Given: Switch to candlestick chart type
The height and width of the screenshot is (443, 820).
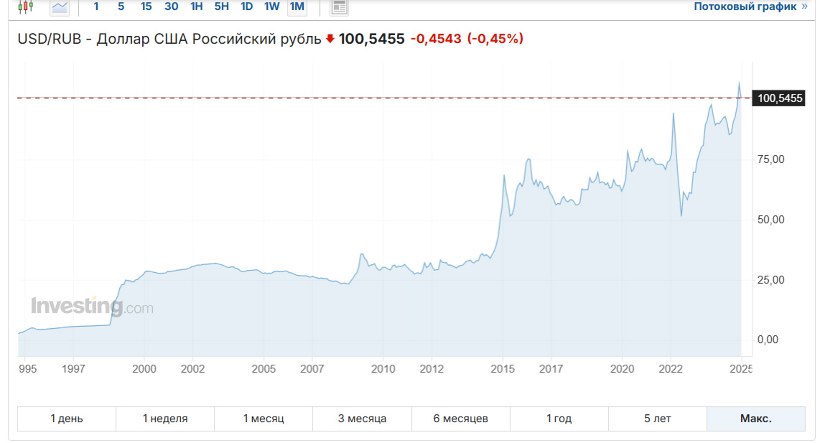Looking at the screenshot, I should [x=25, y=7].
